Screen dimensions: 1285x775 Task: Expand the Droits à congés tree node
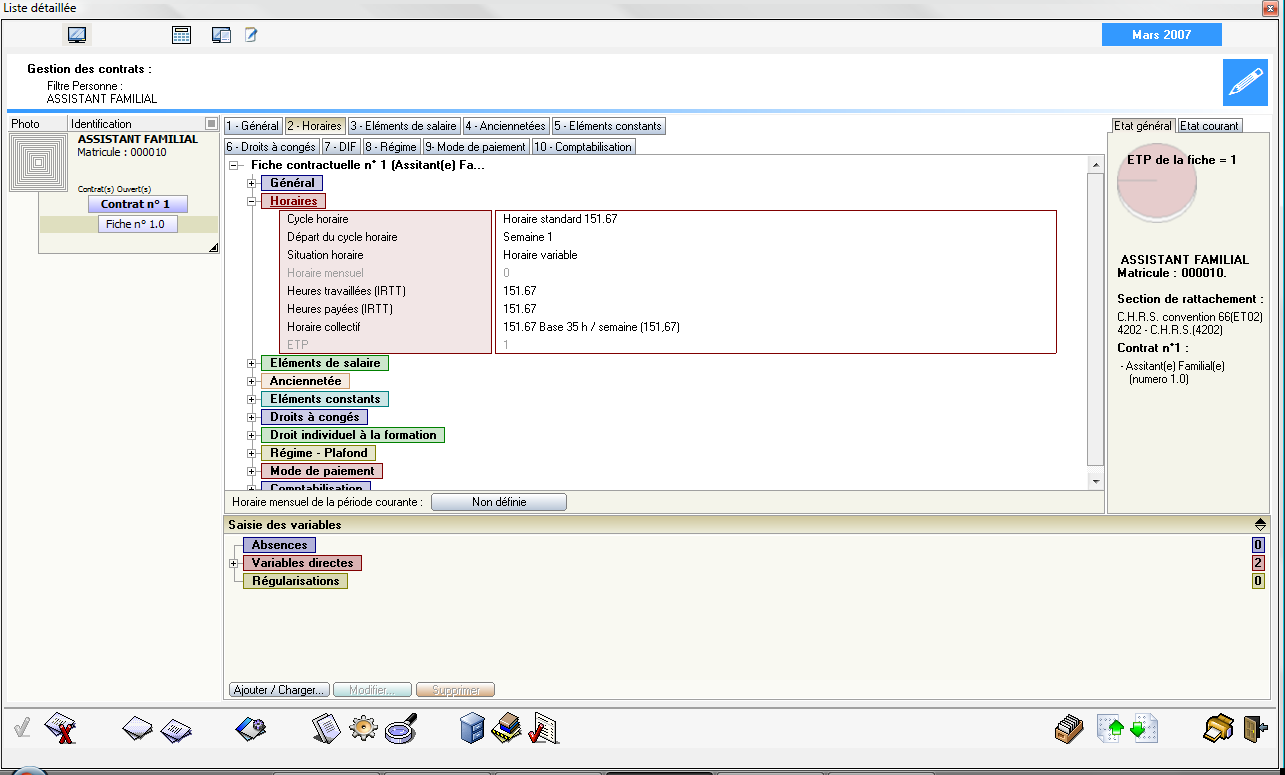(252, 417)
